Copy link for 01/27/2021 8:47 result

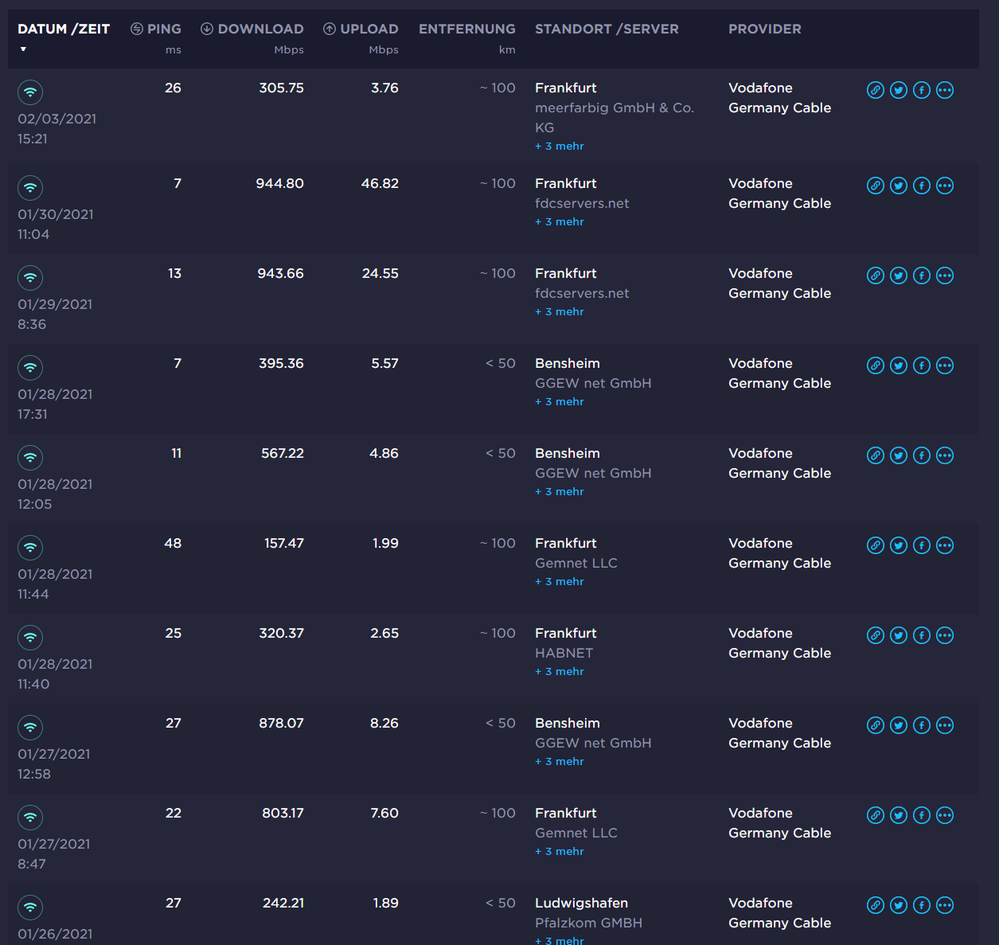pos(875,814)
